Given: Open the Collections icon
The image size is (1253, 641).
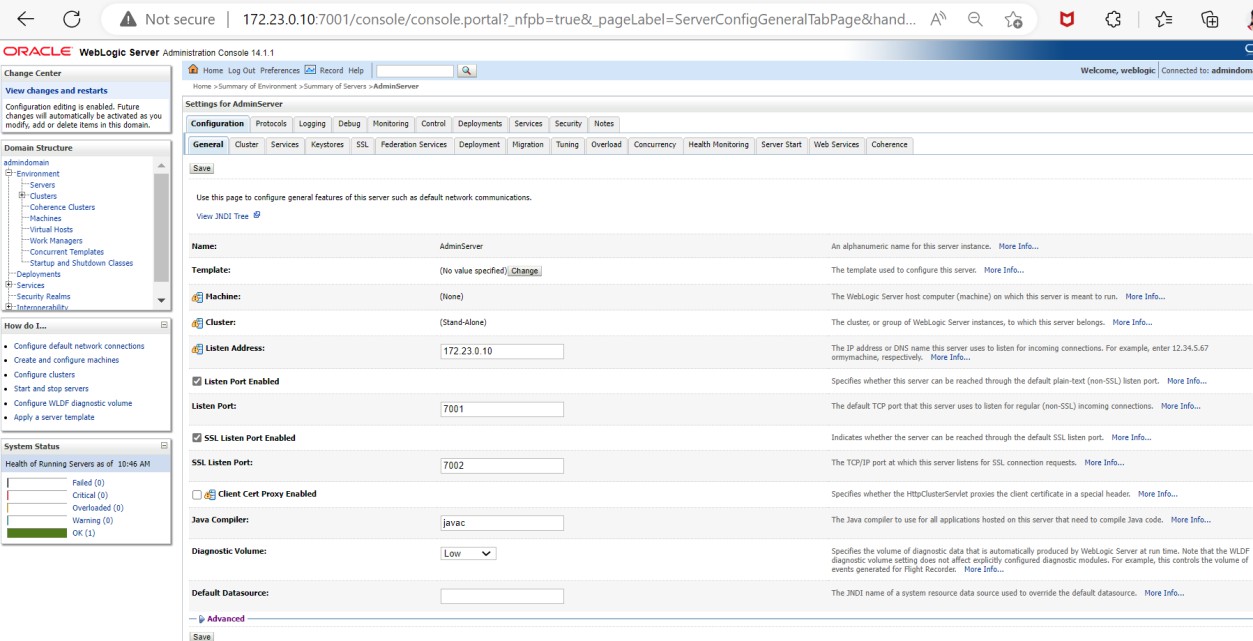Looking at the screenshot, I should point(1210,19).
